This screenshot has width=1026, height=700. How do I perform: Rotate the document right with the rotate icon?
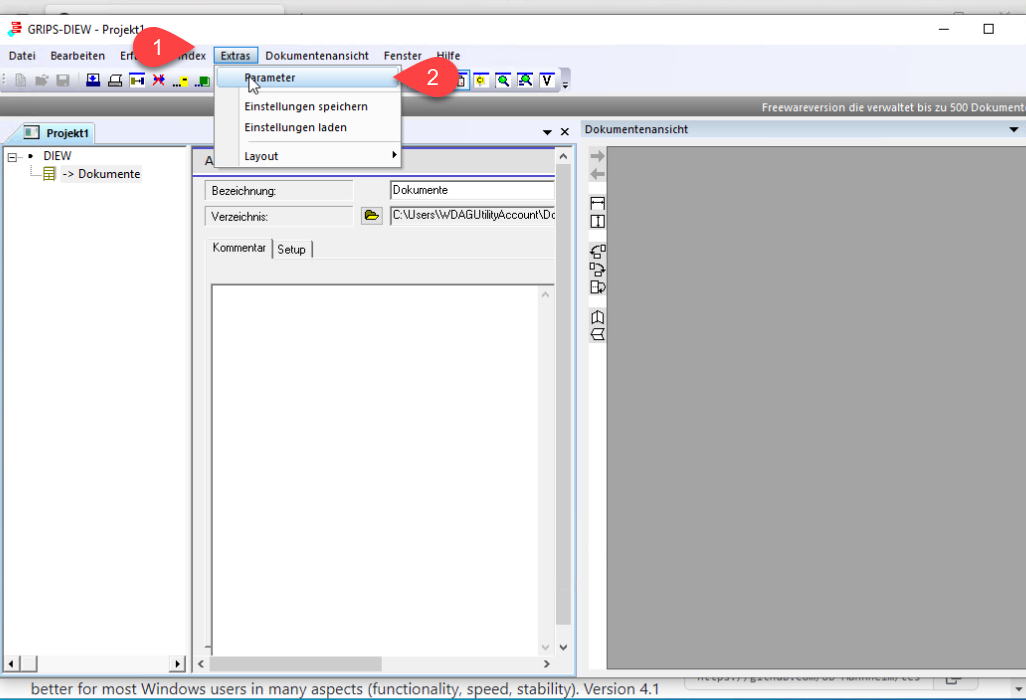pos(598,269)
